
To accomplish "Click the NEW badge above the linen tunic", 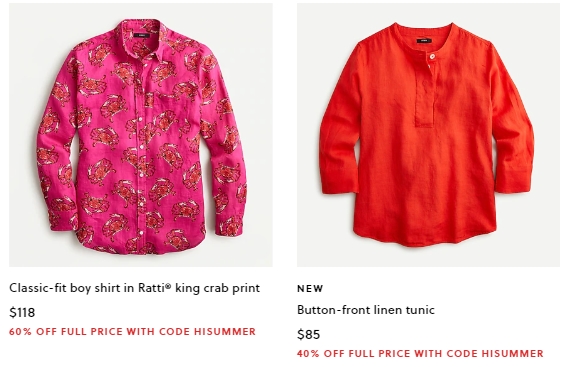I will click(x=310, y=289).
